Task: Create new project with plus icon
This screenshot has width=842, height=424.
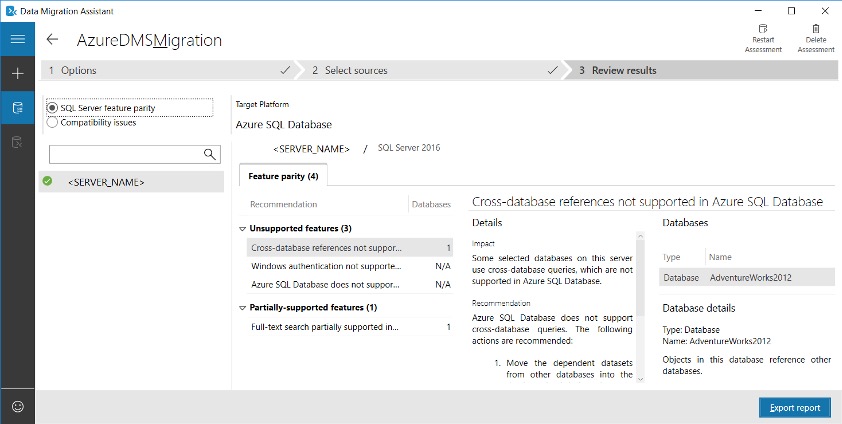Action: coord(17,74)
